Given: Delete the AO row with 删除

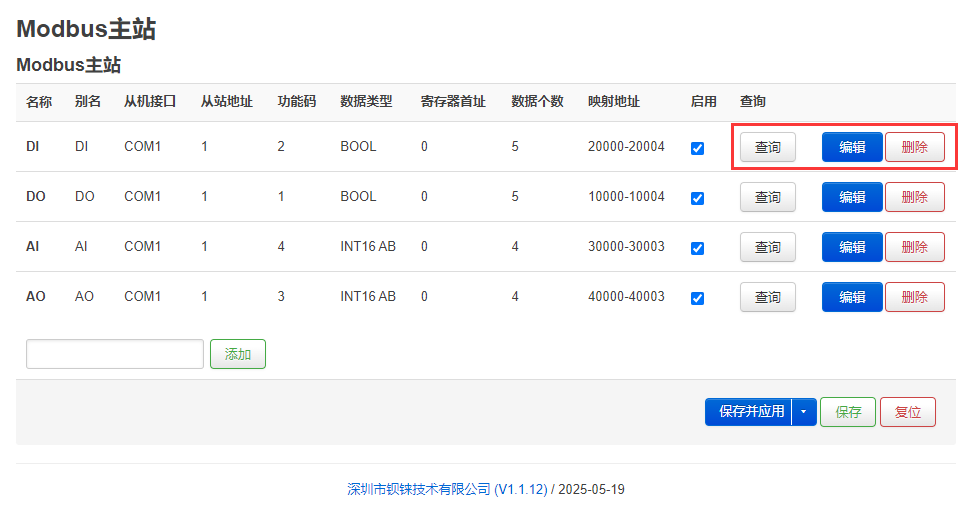Looking at the screenshot, I should [915, 297].
